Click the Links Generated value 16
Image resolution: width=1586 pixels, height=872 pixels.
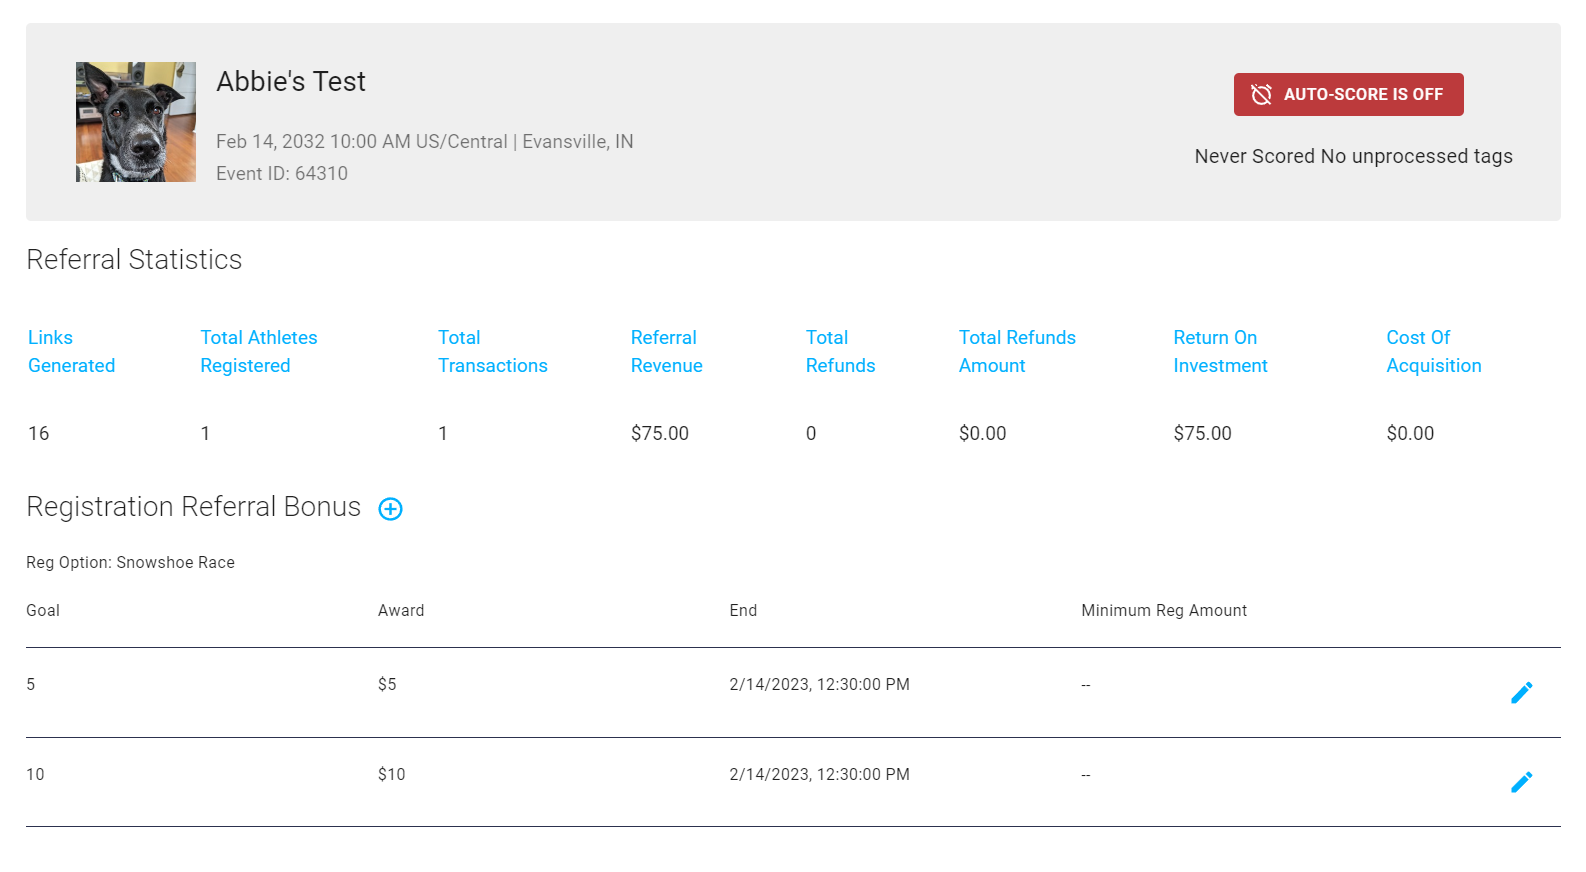39,433
